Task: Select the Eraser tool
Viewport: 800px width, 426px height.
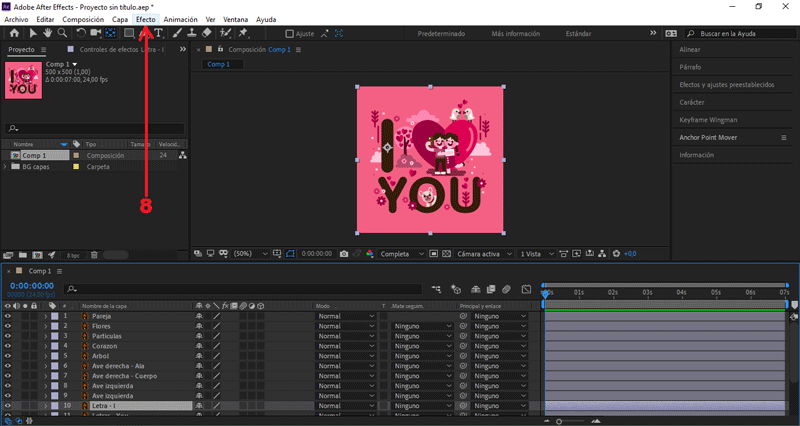Action: (206, 33)
